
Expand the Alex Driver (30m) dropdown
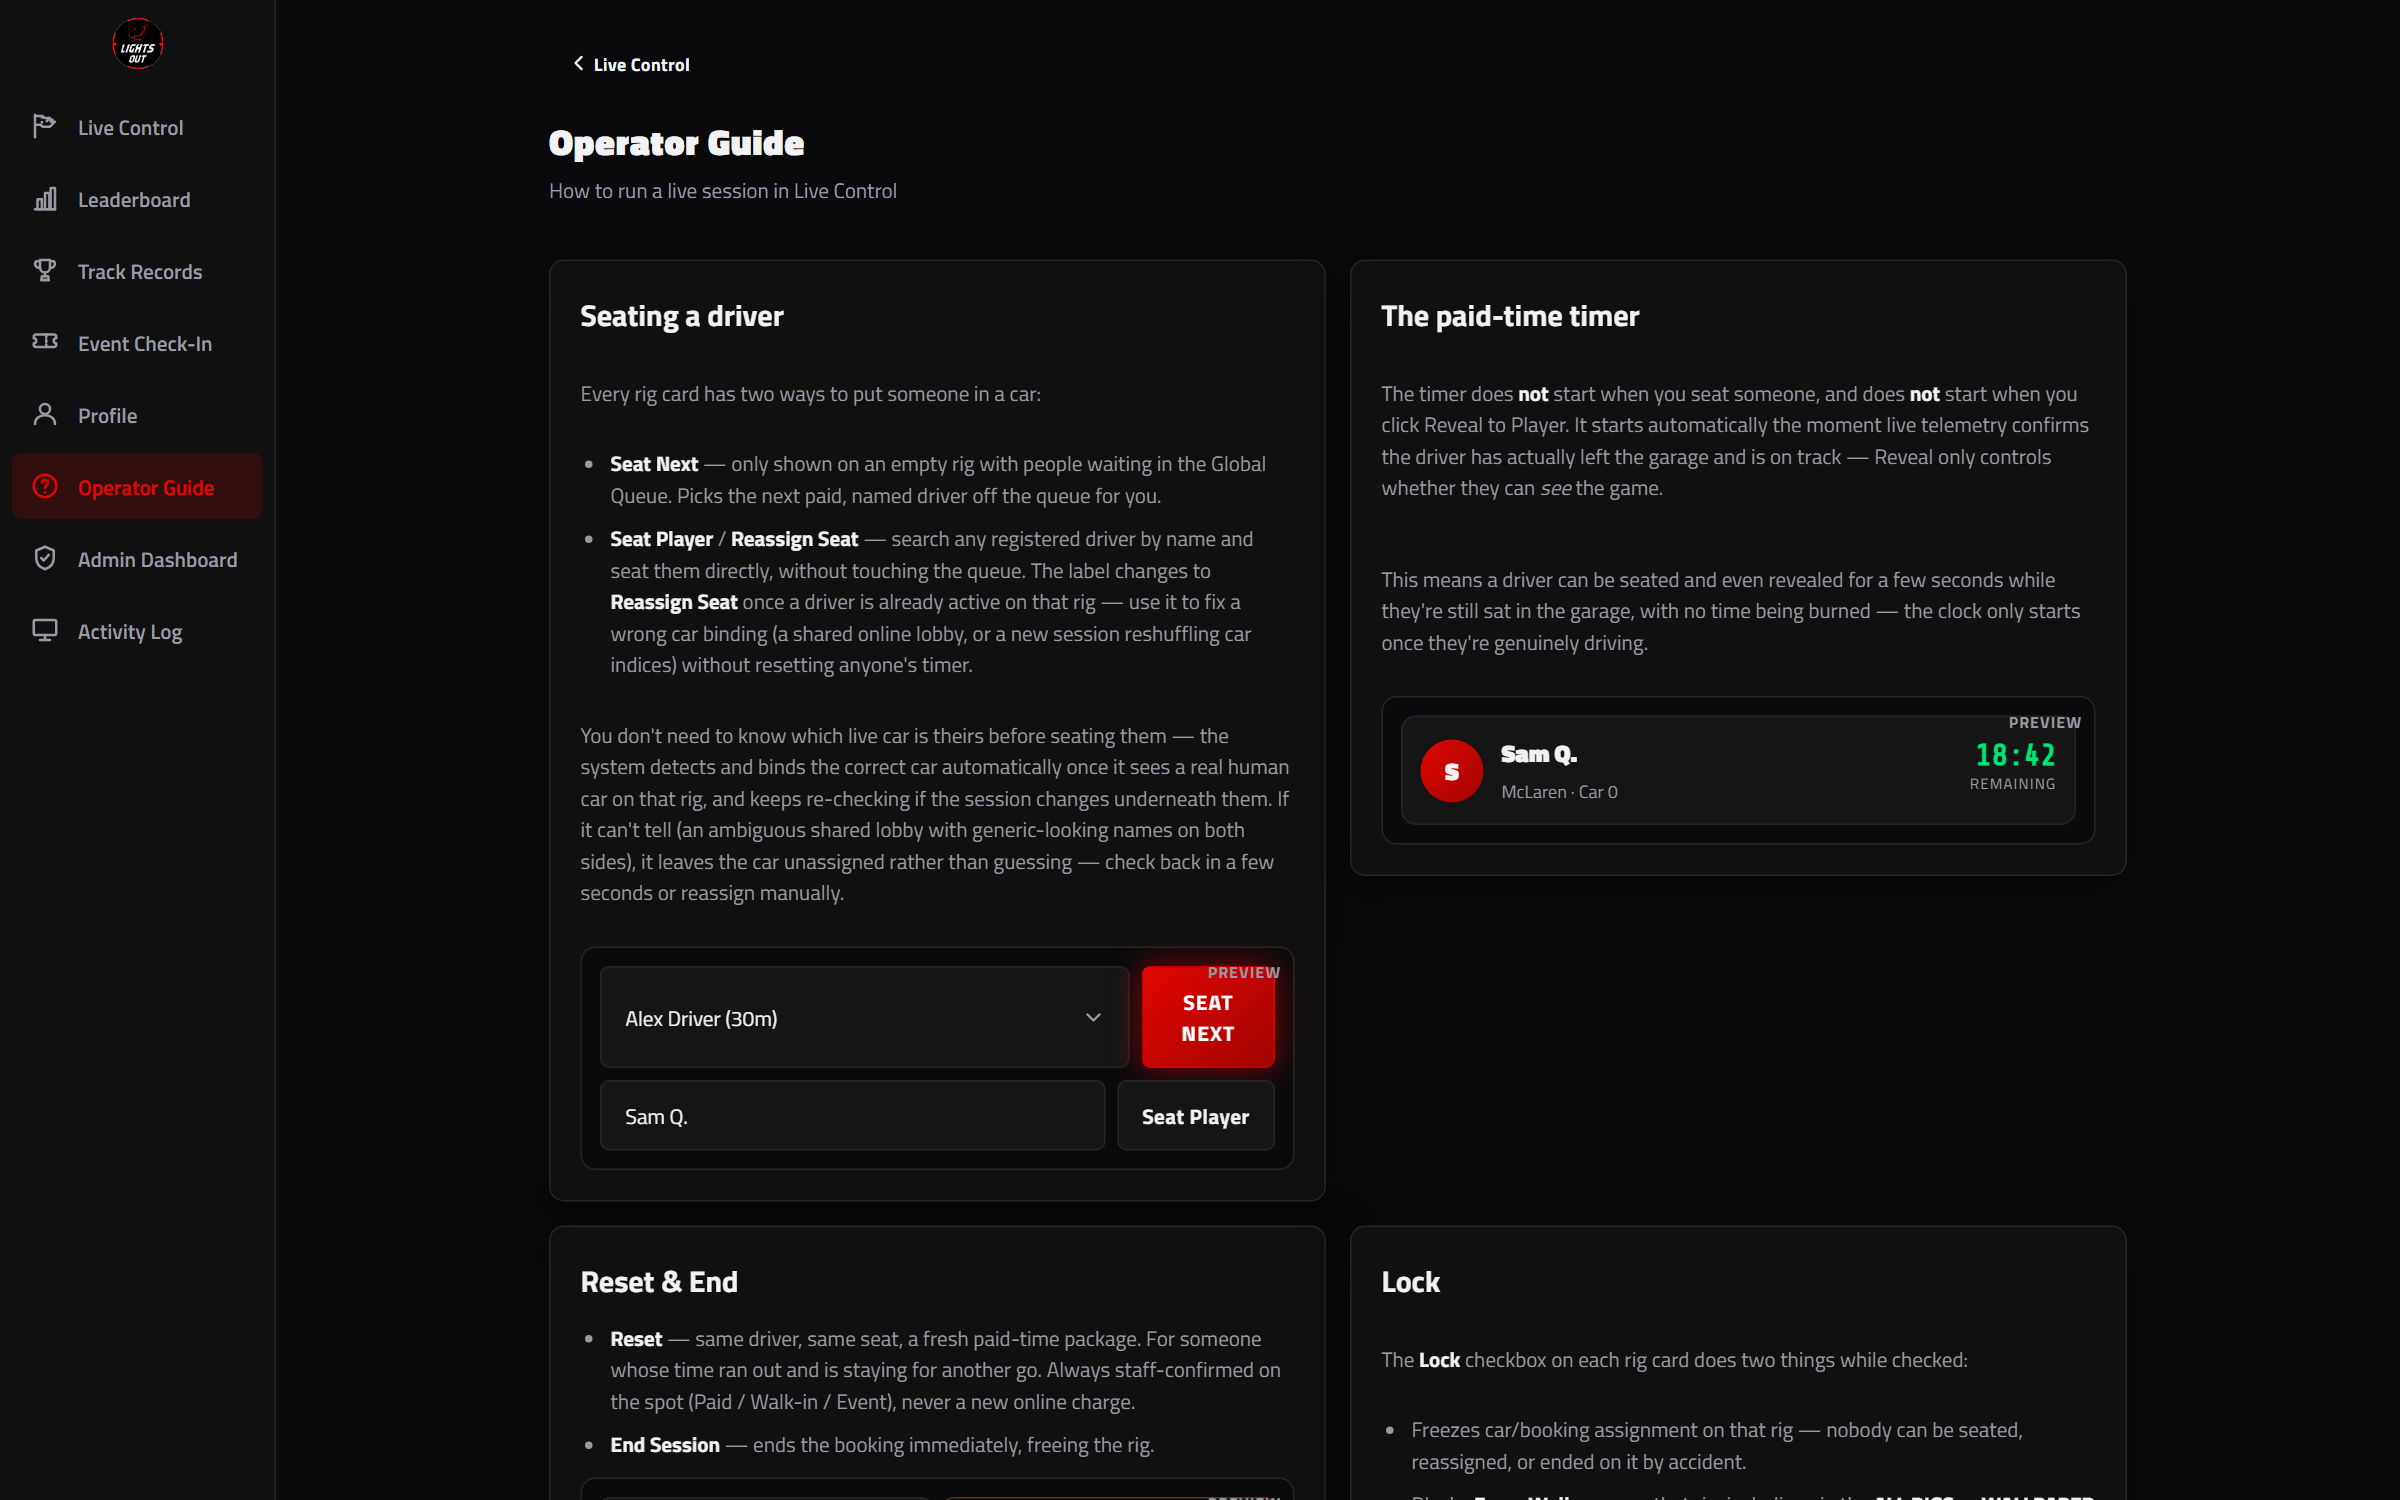864,1018
